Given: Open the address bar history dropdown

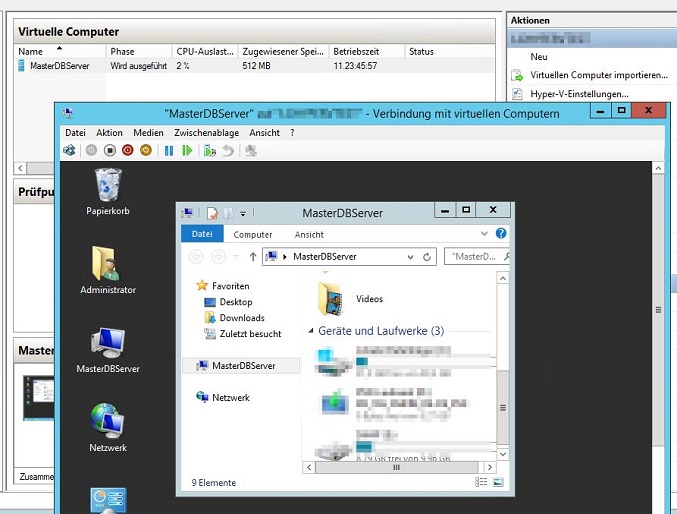Looking at the screenshot, I should [410, 257].
